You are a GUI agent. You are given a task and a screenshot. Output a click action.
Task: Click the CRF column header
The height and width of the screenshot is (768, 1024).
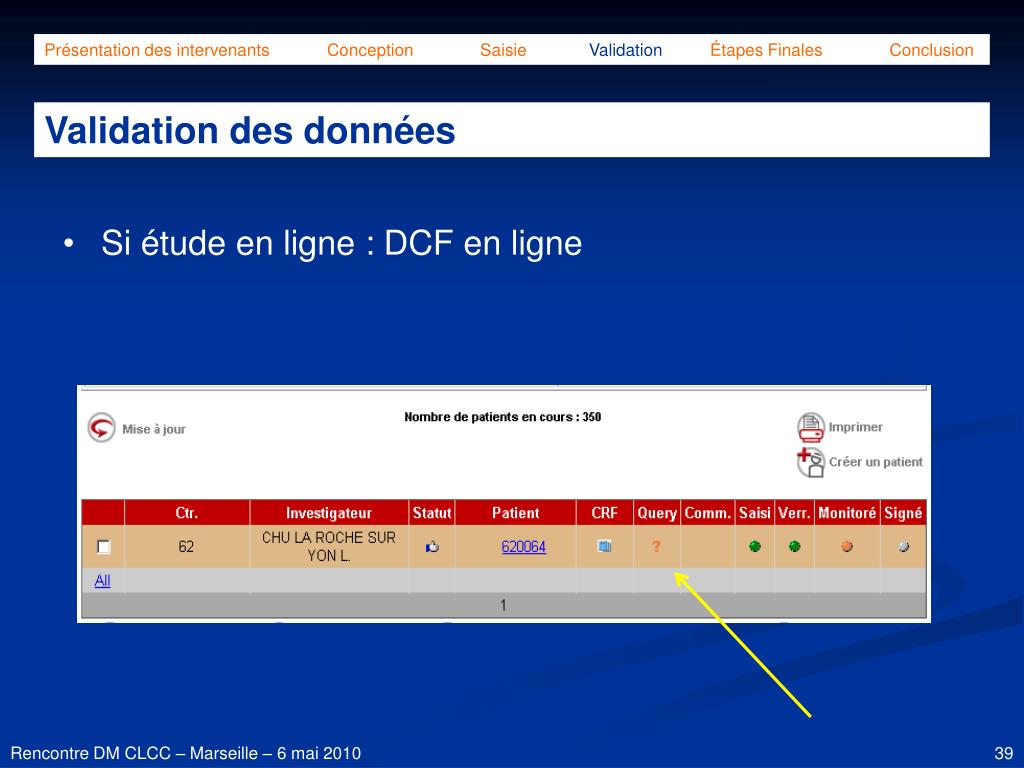tap(605, 513)
